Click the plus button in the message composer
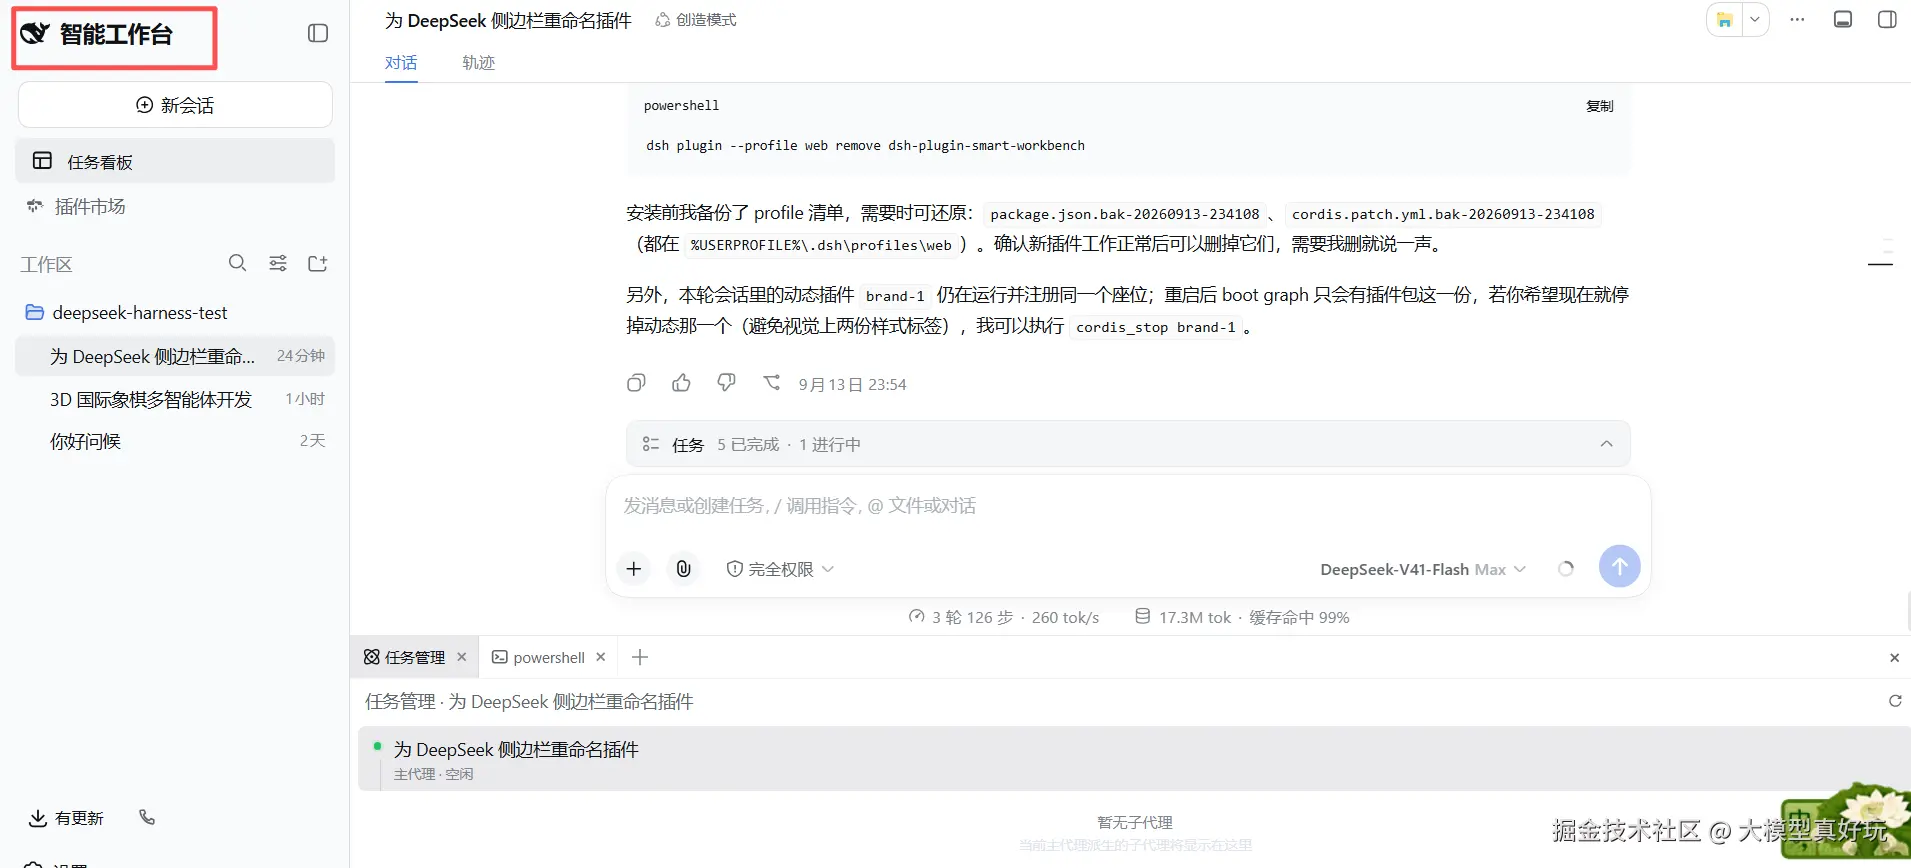 click(x=634, y=569)
